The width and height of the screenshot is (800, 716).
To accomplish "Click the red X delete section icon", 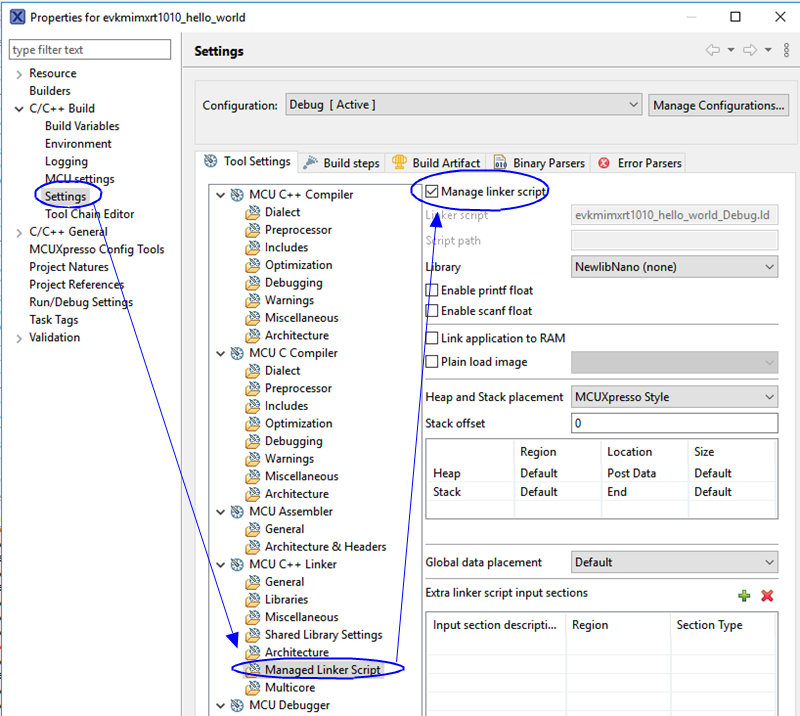I will click(767, 596).
